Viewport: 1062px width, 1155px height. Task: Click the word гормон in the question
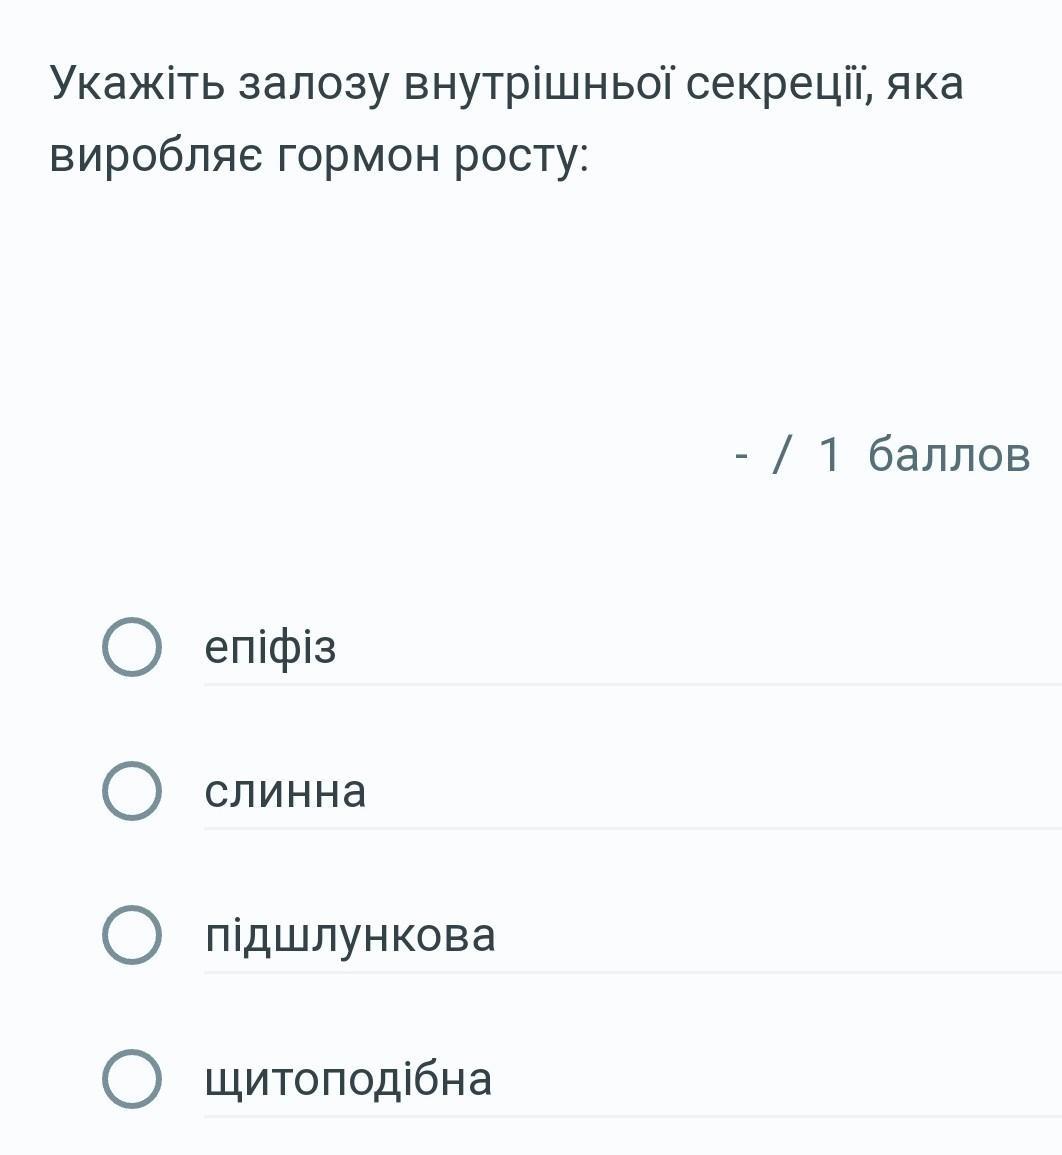[x=358, y=158]
